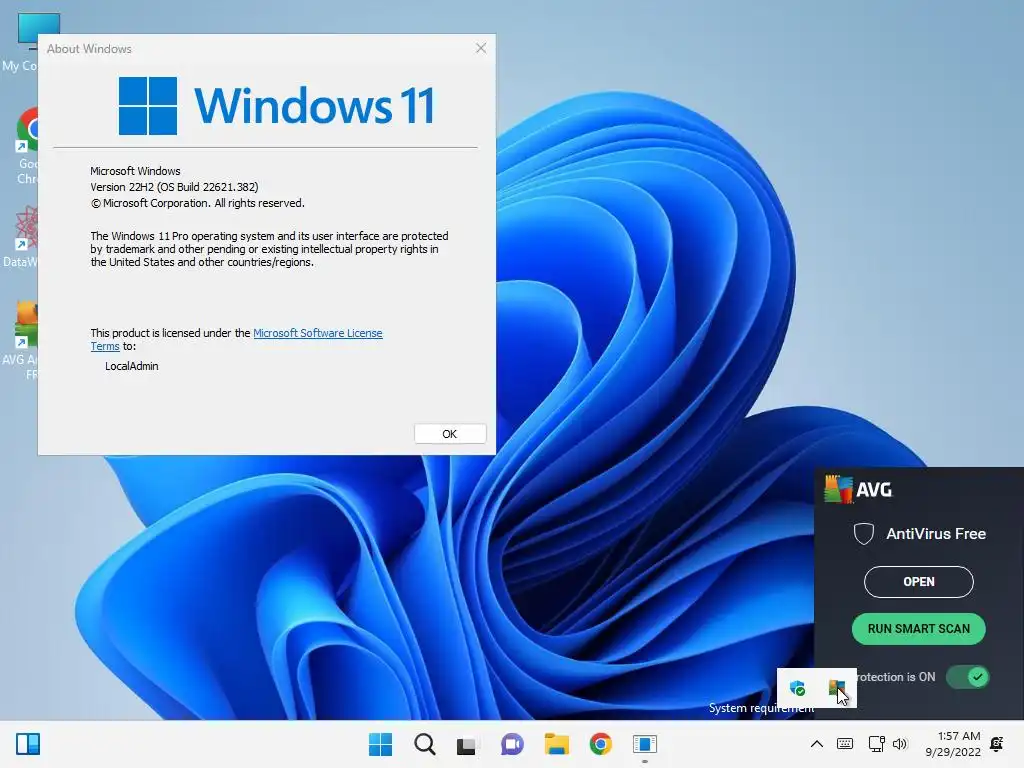1024x768 pixels.
Task: Select the running winver app in taskbar
Action: 645,744
